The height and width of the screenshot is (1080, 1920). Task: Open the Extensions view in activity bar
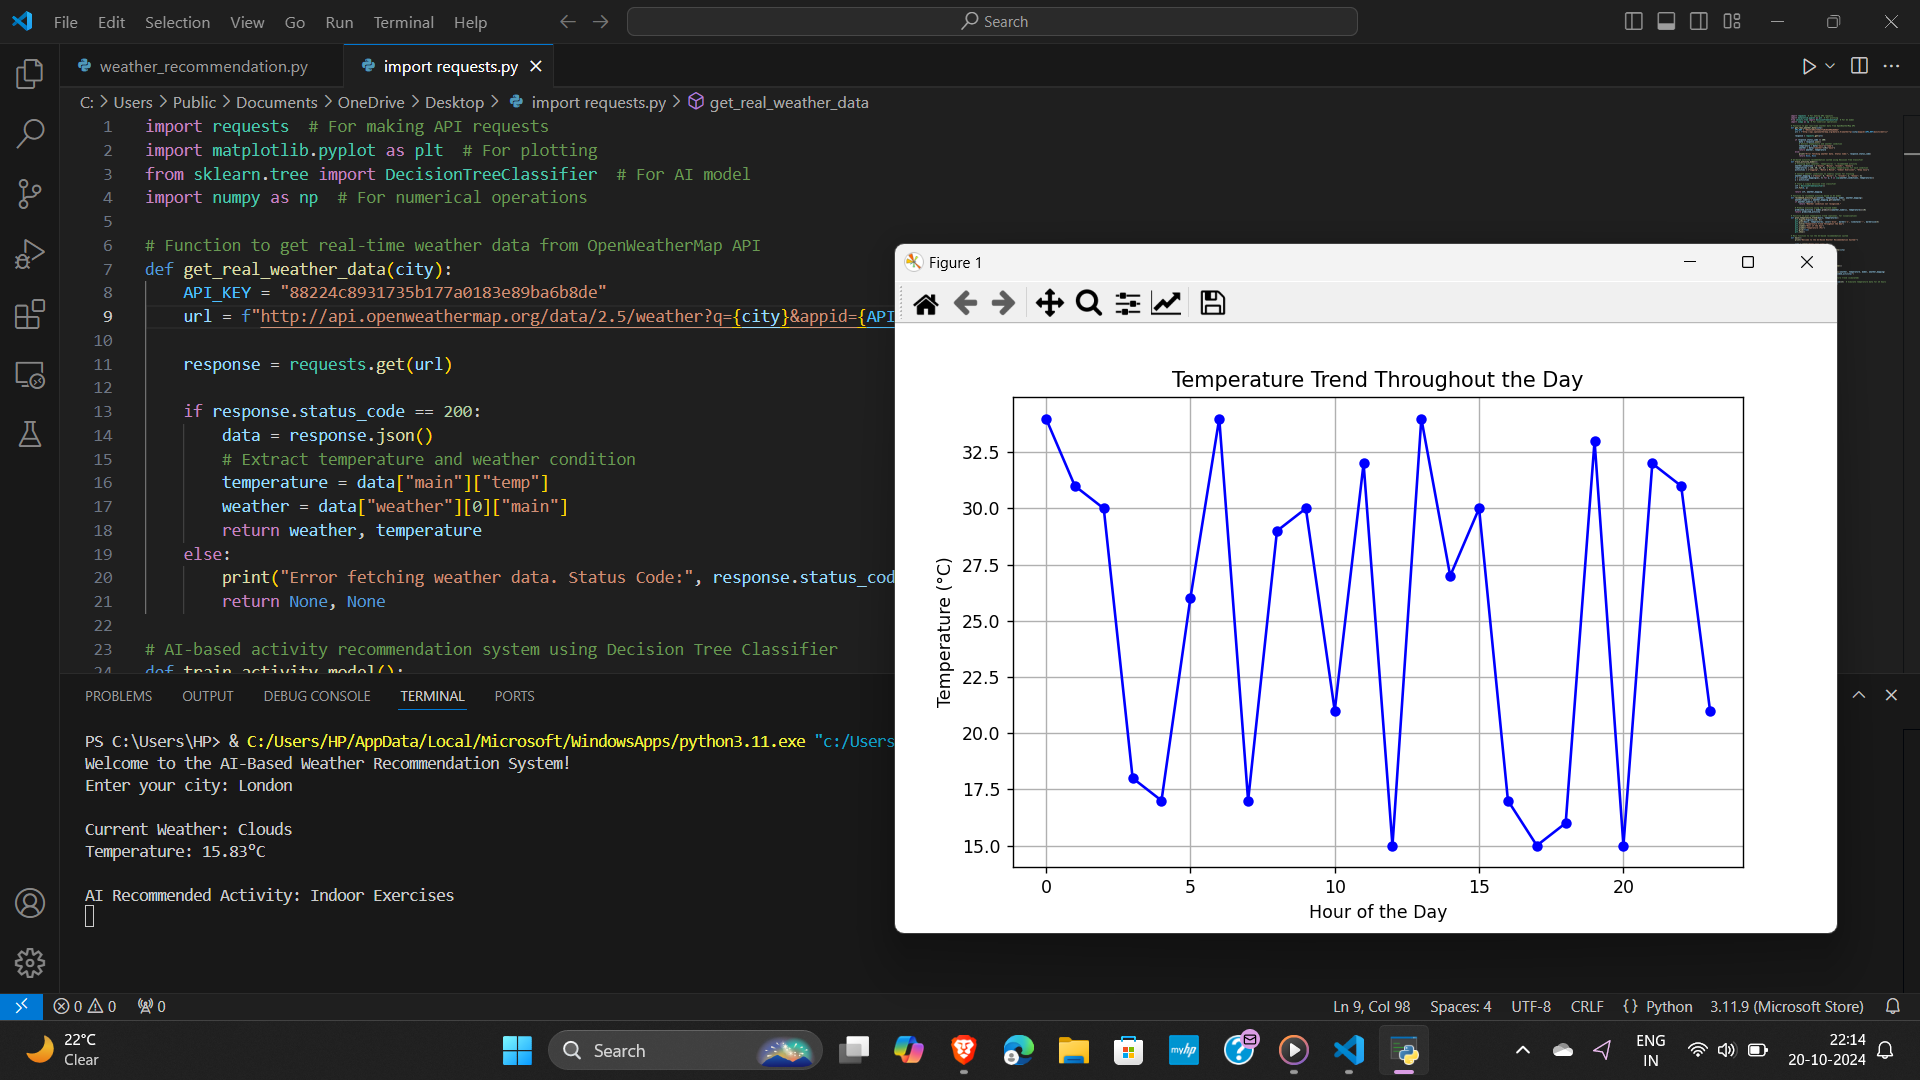30,314
